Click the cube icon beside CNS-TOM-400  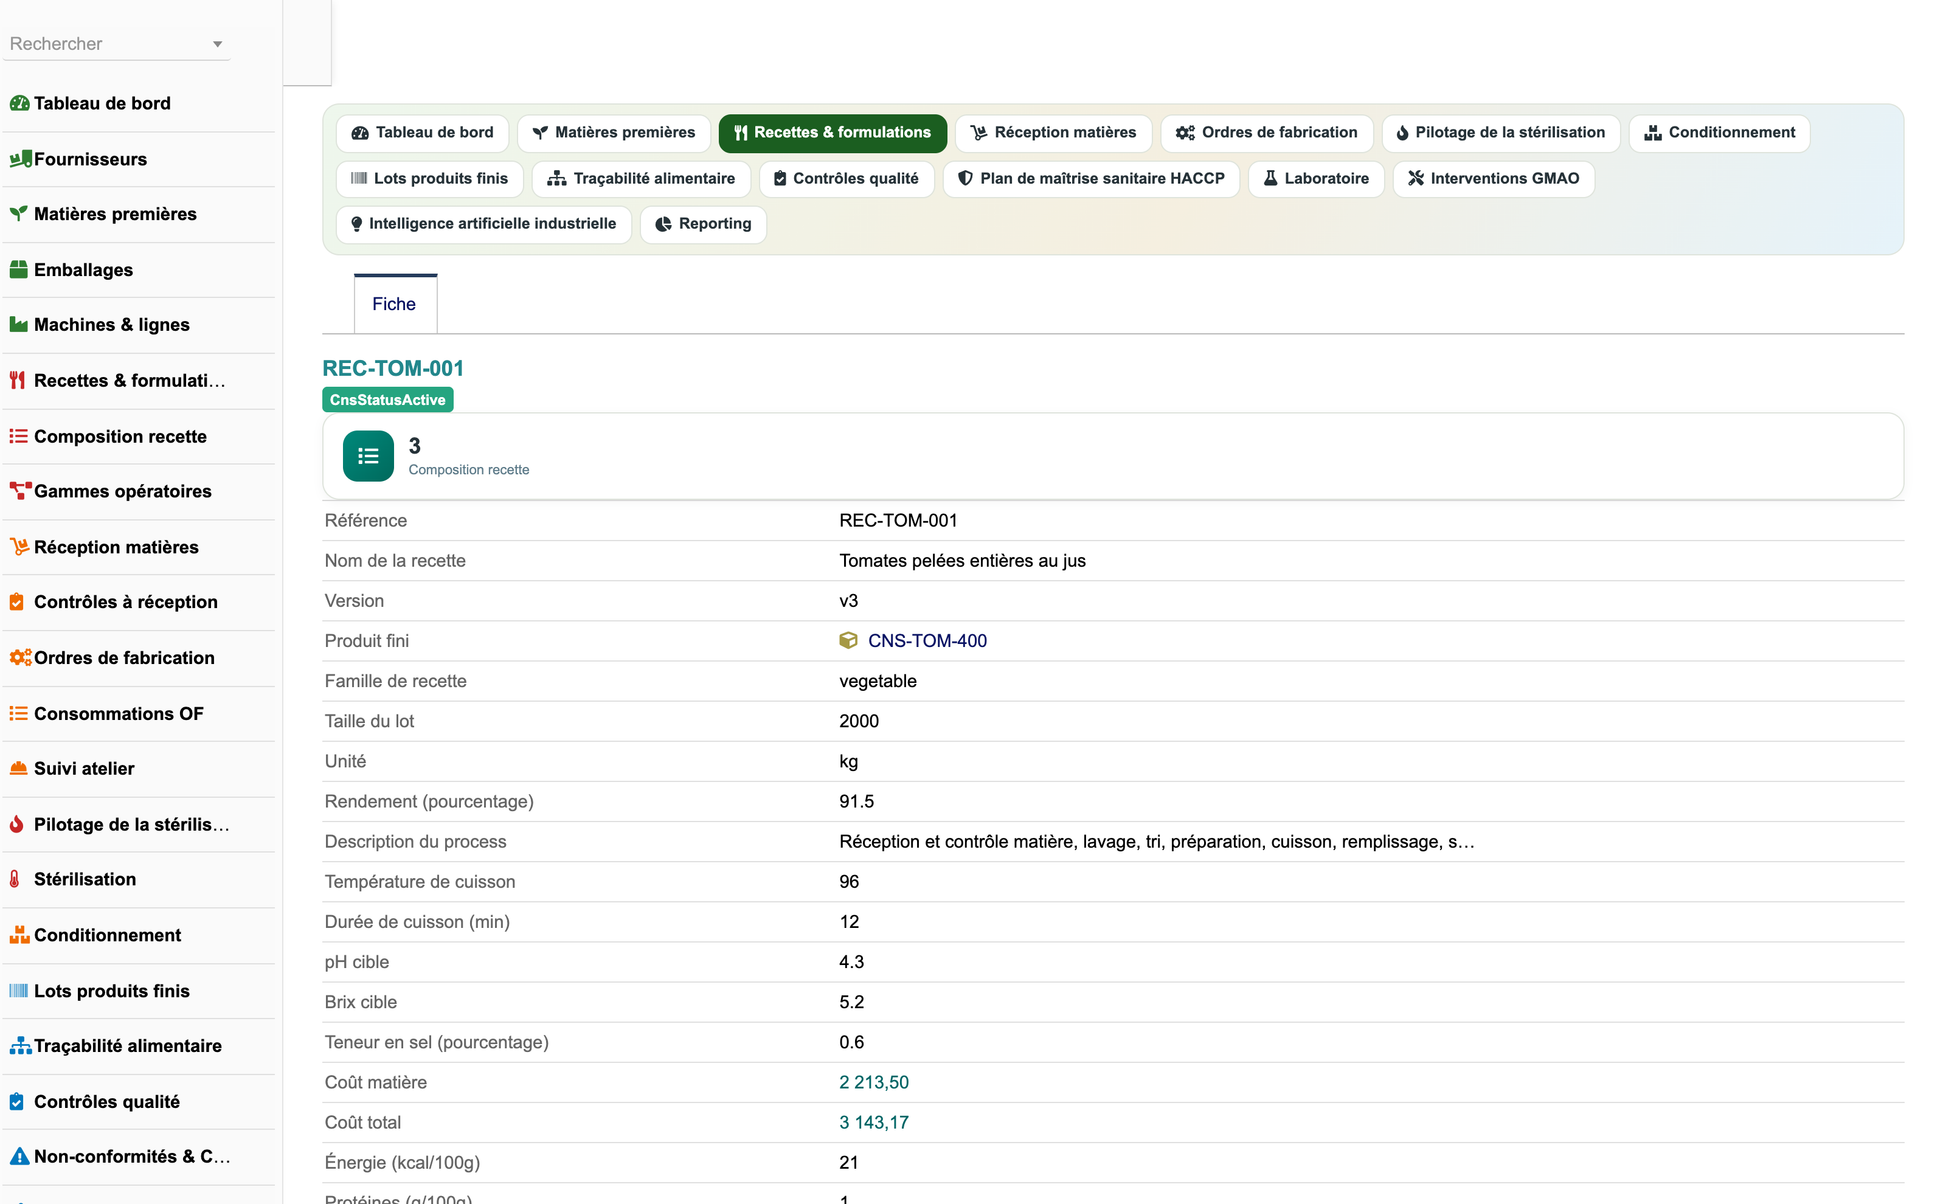pos(848,641)
